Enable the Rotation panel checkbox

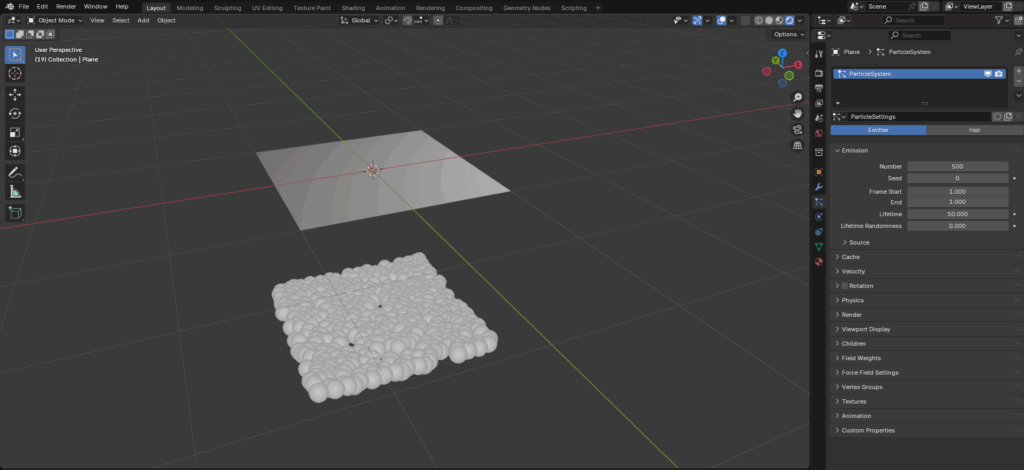point(844,286)
